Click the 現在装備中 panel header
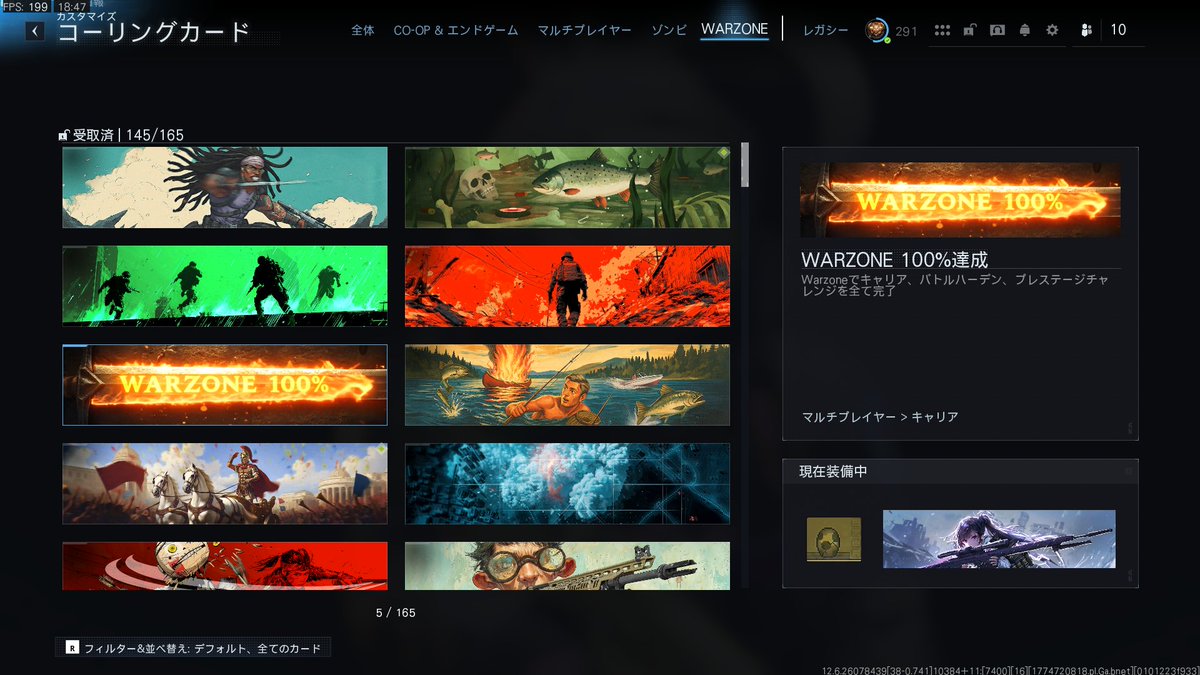This screenshot has height=675, width=1200. 960,470
